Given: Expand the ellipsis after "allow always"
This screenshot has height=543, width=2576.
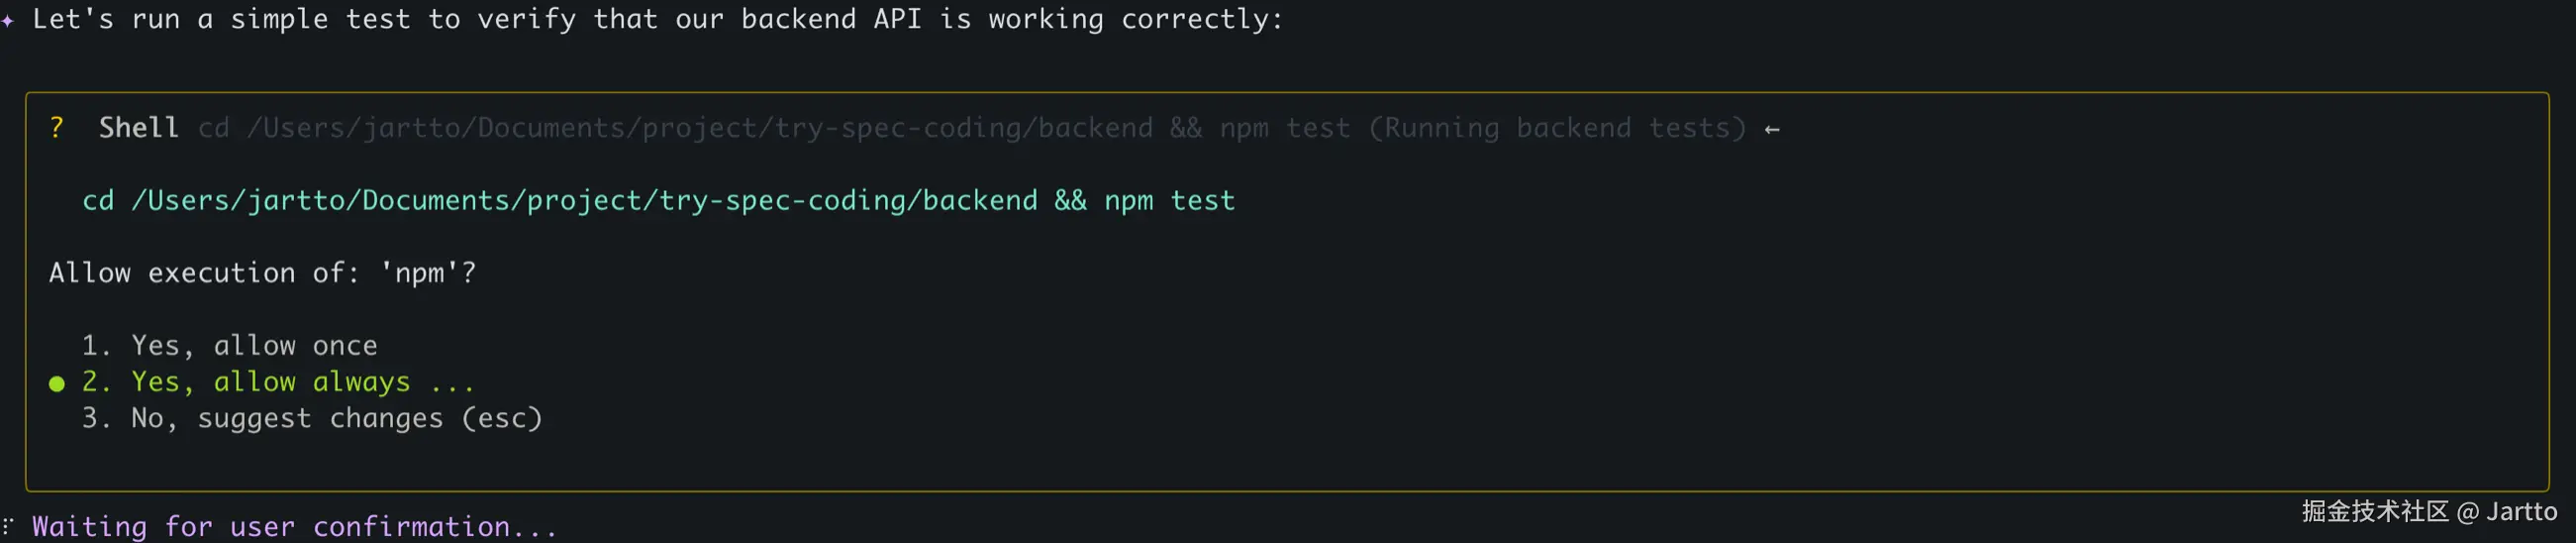Looking at the screenshot, I should click(452, 383).
